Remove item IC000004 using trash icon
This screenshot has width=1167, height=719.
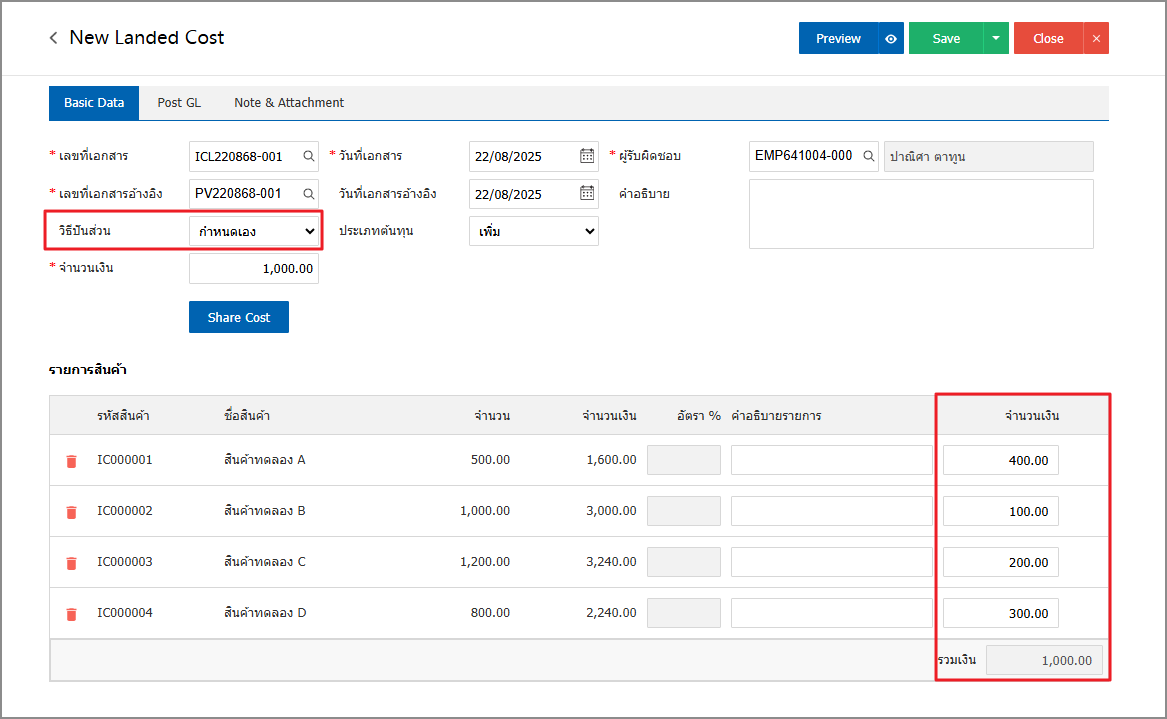(71, 614)
